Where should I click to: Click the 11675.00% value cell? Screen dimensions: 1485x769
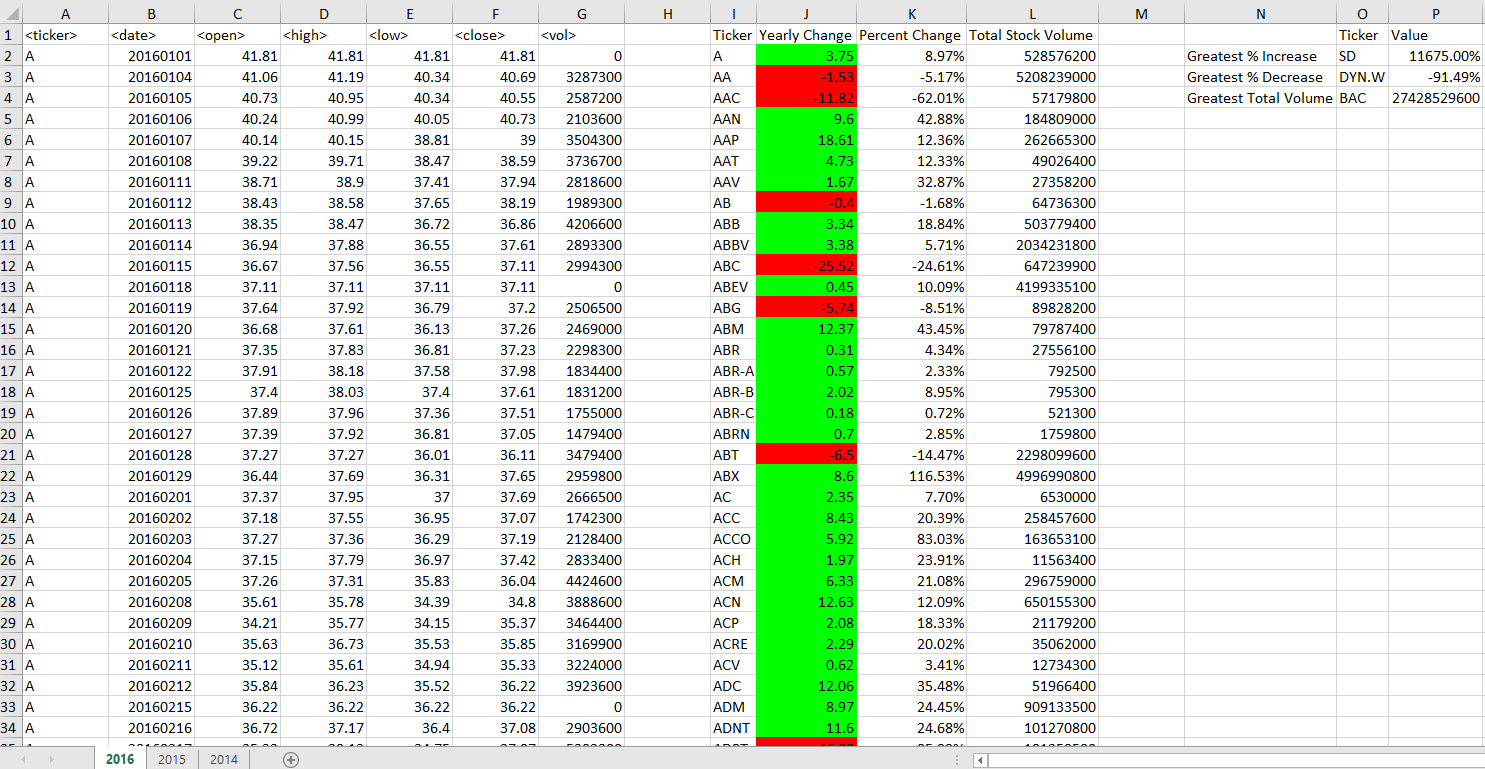(x=1435, y=56)
